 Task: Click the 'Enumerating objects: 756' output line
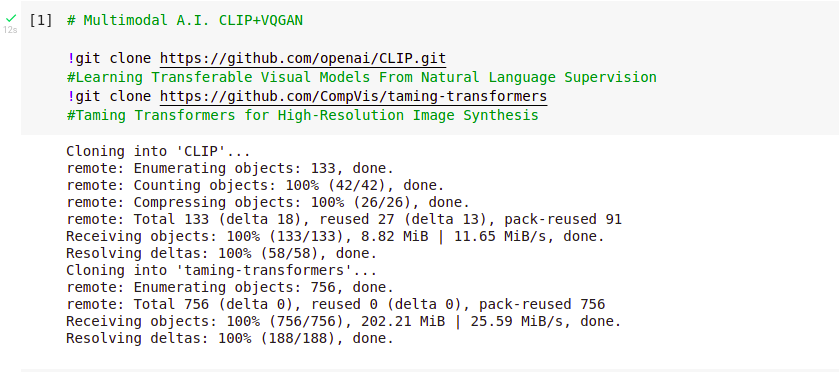coord(230,287)
